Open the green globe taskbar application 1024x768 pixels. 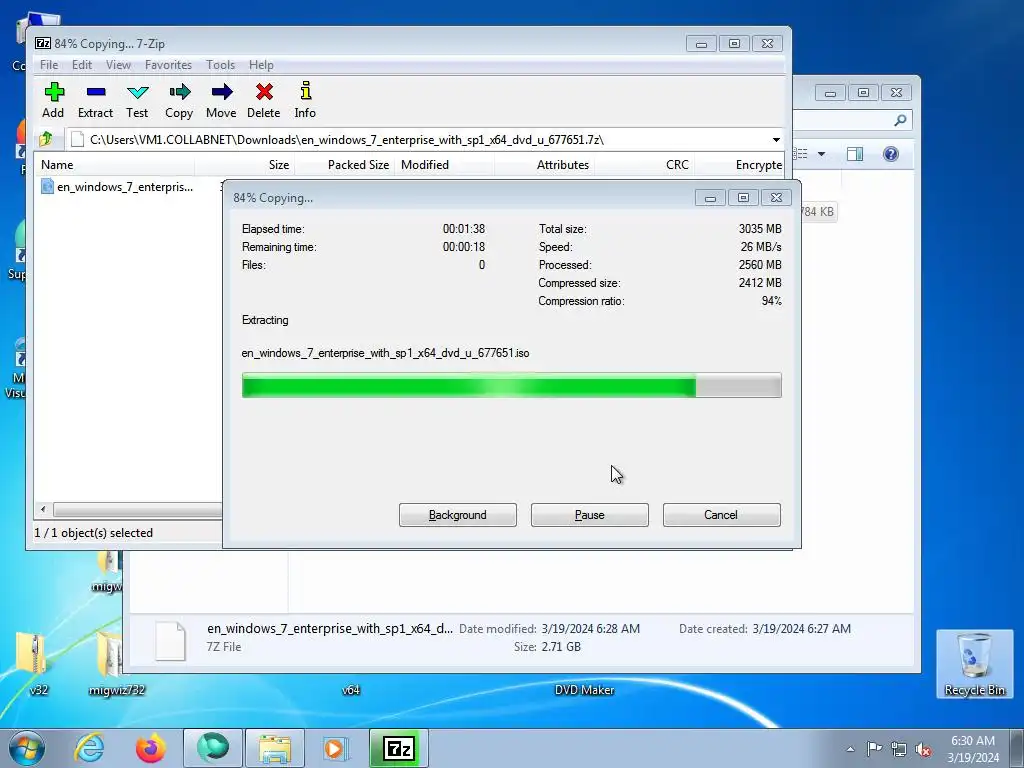pos(213,748)
